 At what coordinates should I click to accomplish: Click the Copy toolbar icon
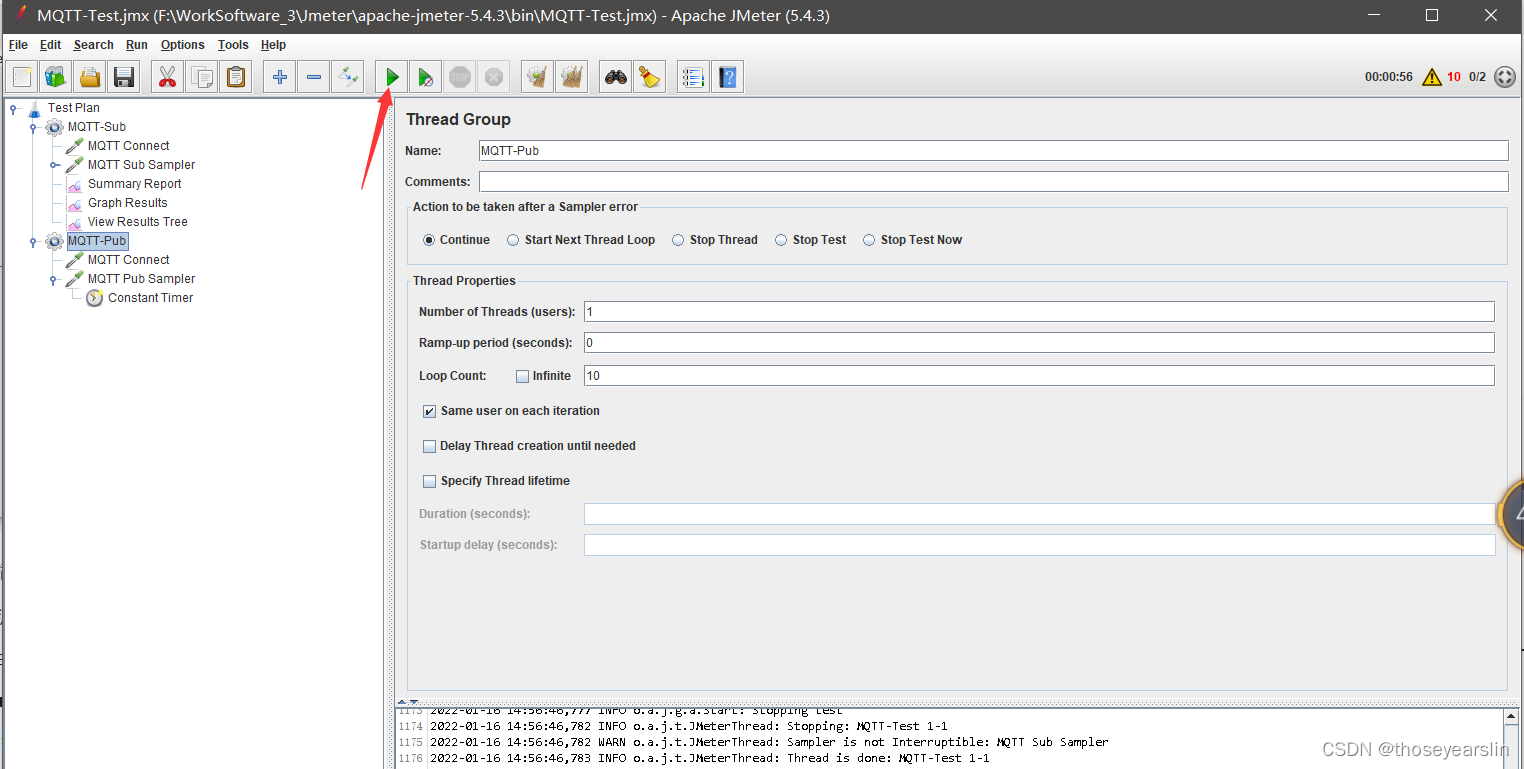[202, 77]
